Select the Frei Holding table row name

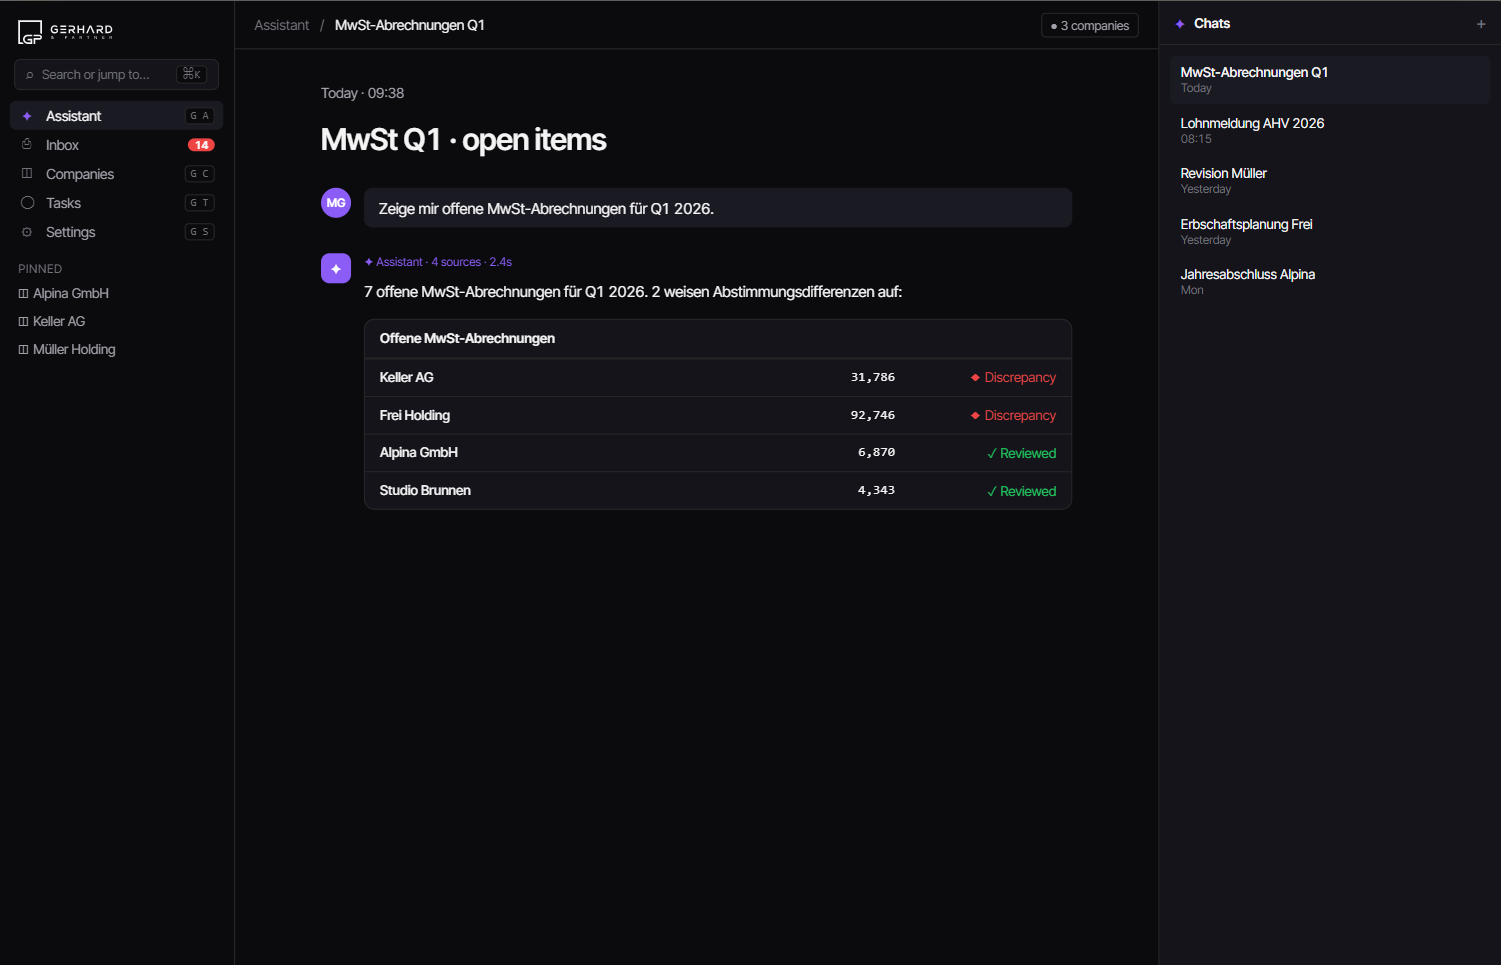(415, 415)
